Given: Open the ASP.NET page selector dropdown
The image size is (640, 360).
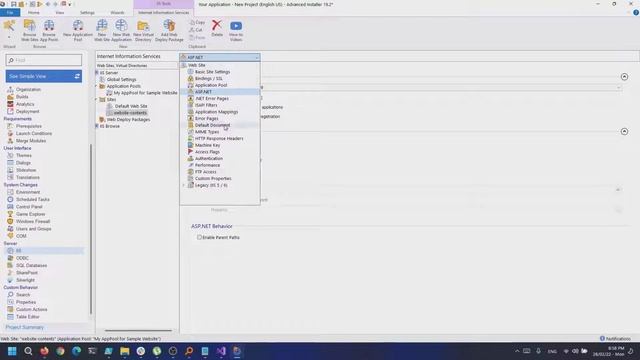Looking at the screenshot, I should [x=220, y=57].
